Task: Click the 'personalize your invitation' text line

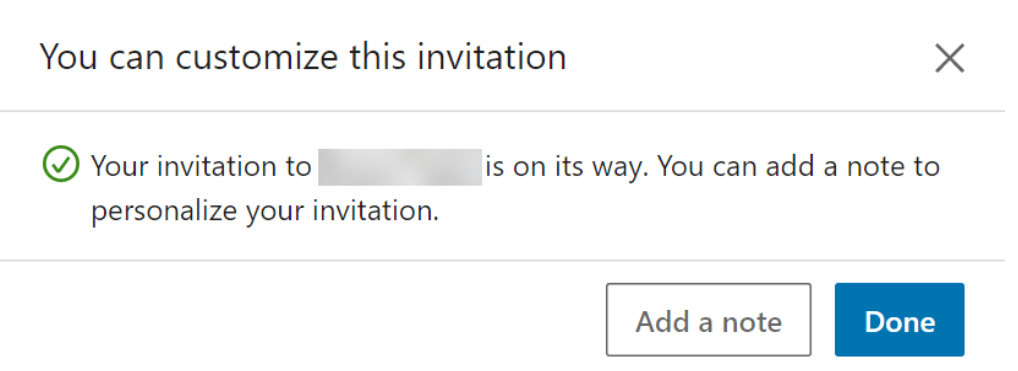Action: [x=265, y=212]
